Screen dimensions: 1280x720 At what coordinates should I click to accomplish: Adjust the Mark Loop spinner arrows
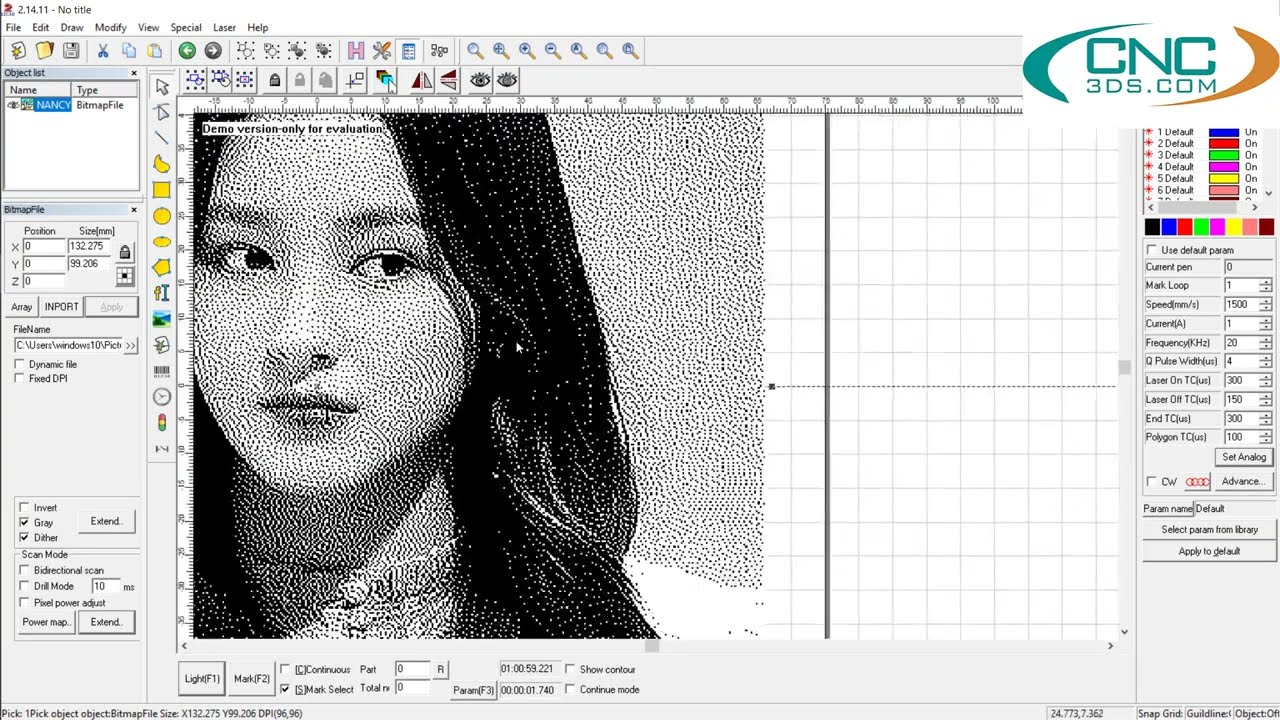(1265, 286)
